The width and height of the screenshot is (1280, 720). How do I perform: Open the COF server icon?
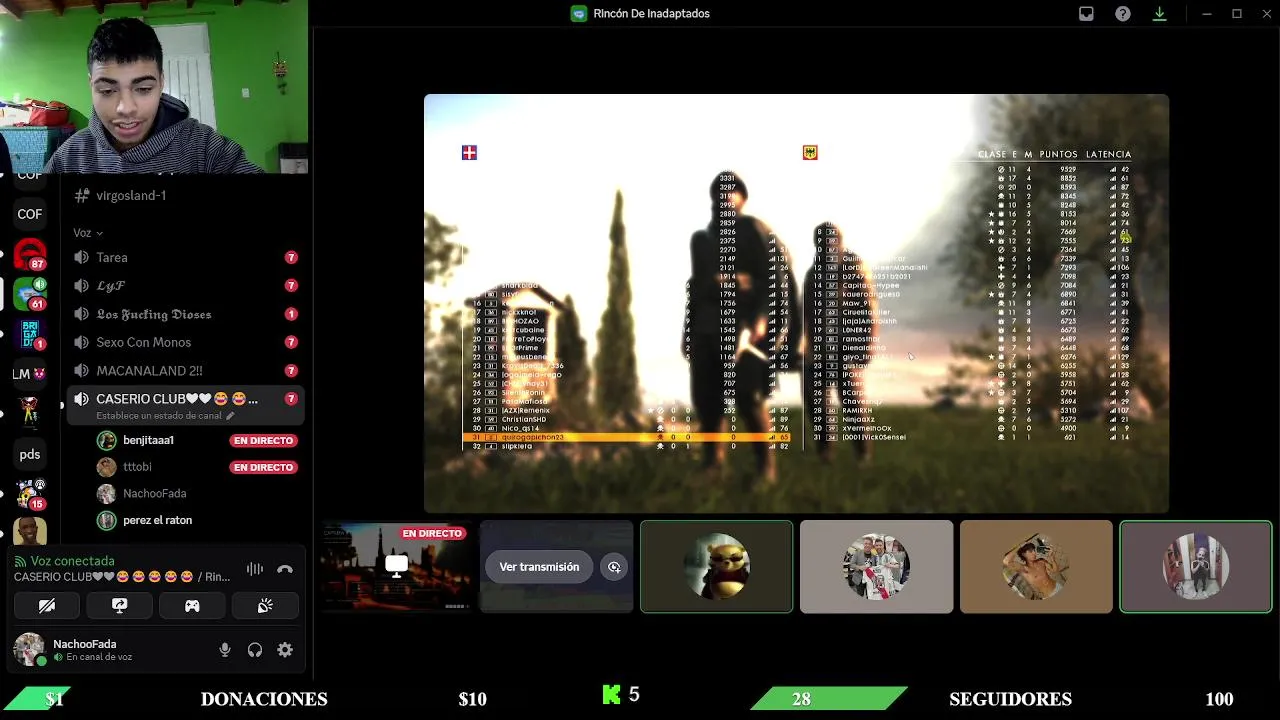click(30, 214)
